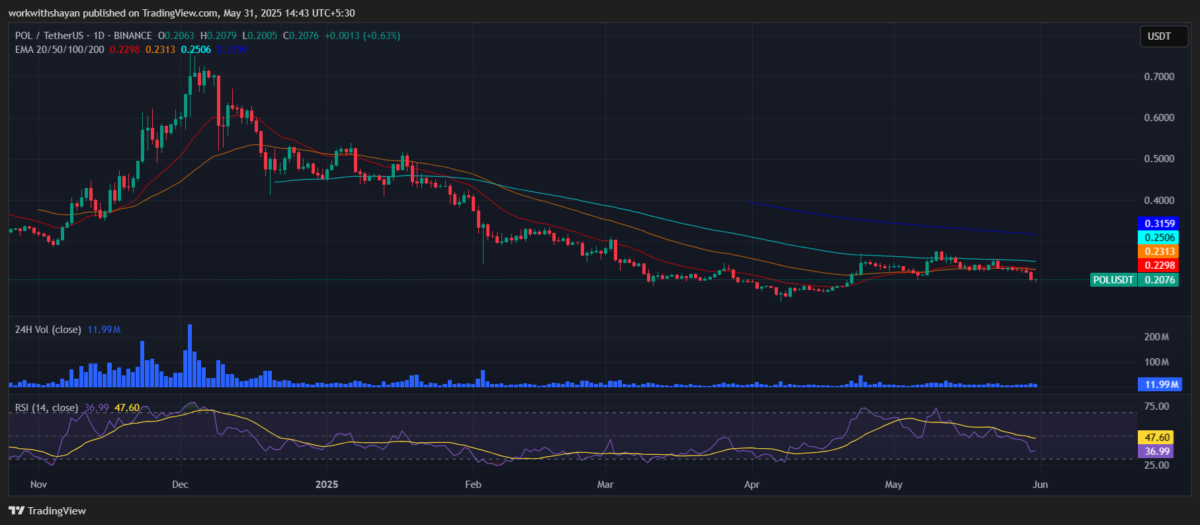Click the May label on time axis

click(x=894, y=483)
